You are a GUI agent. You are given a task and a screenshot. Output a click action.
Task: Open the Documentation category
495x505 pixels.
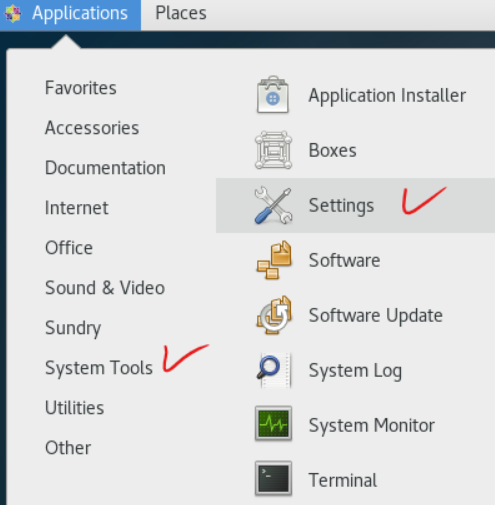pos(105,168)
